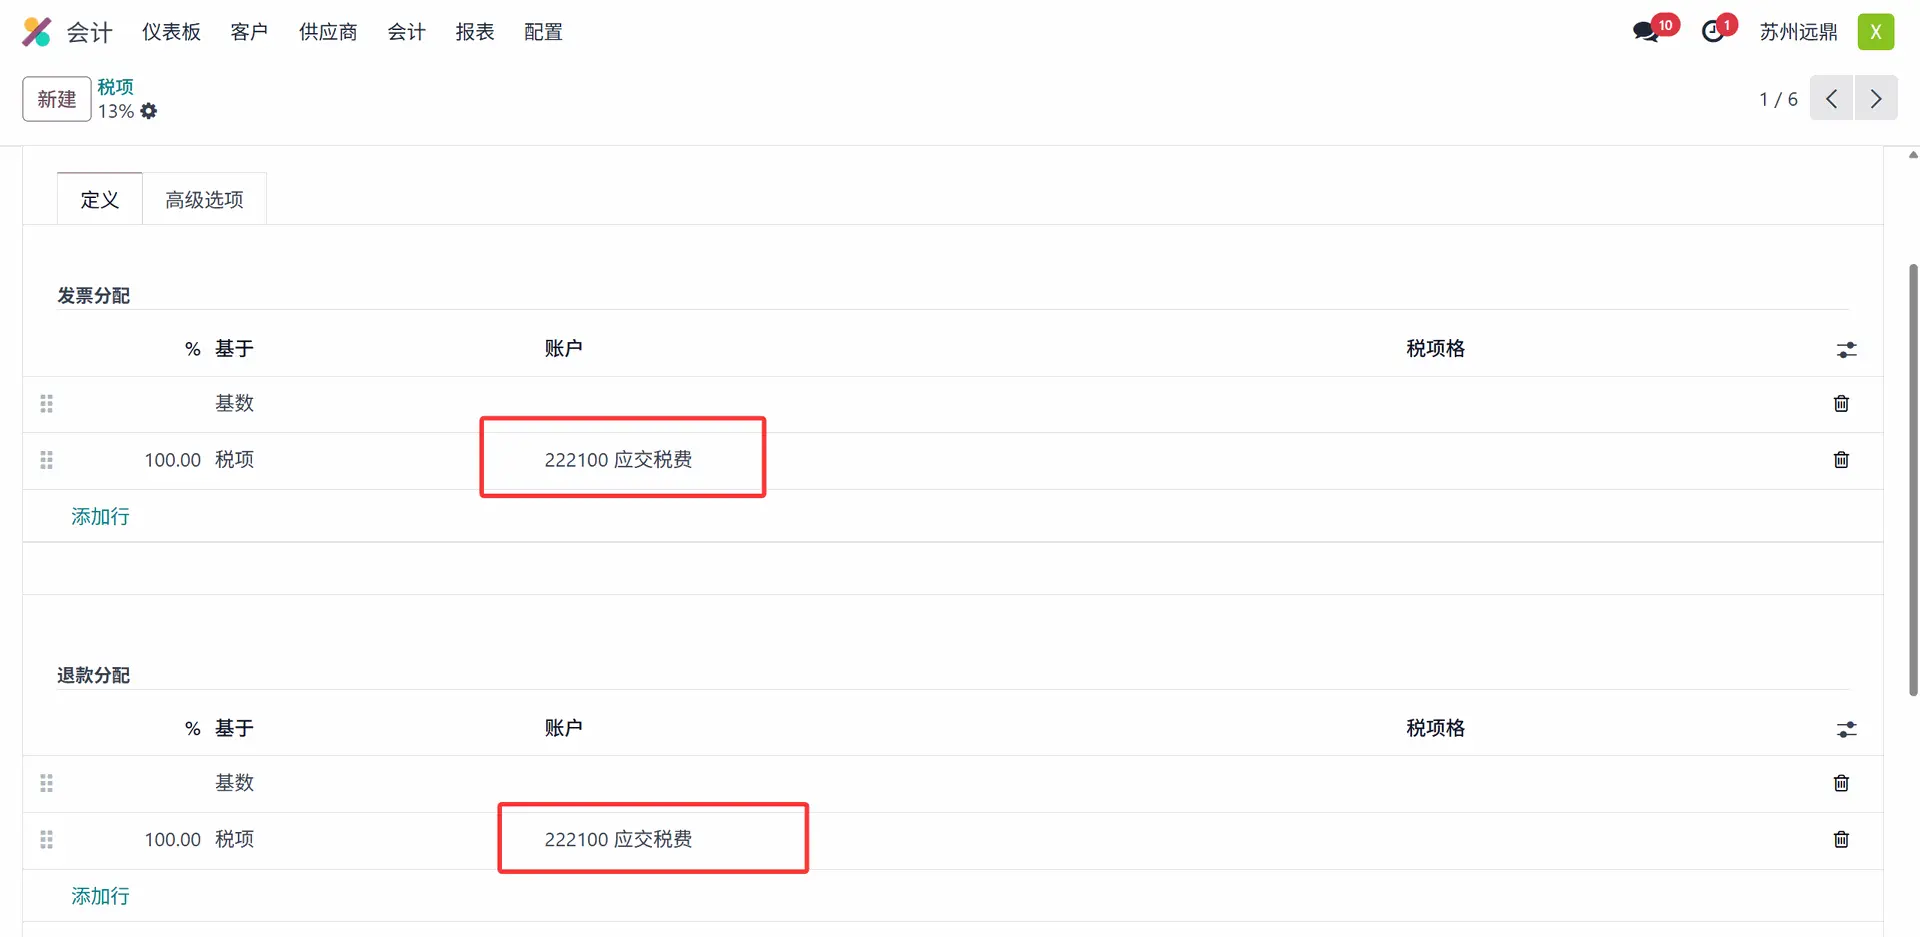Open column options for 发票分配 table
This screenshot has width=1920, height=937.
pyautogui.click(x=1846, y=350)
